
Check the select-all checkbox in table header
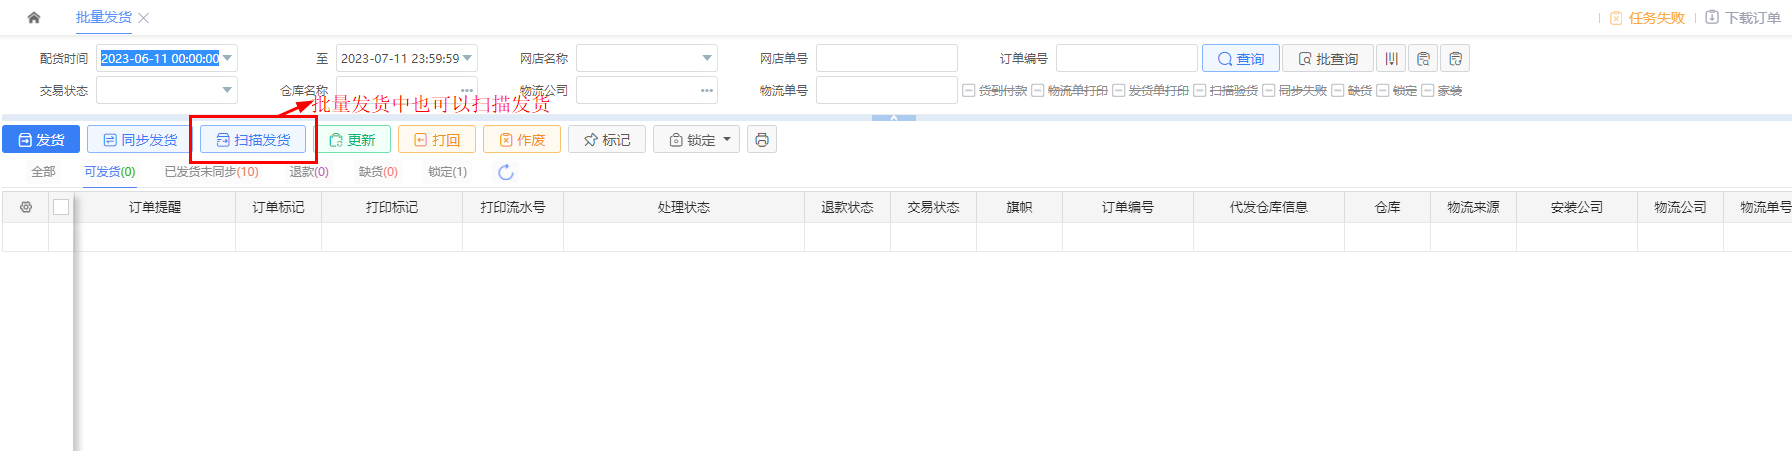click(61, 207)
